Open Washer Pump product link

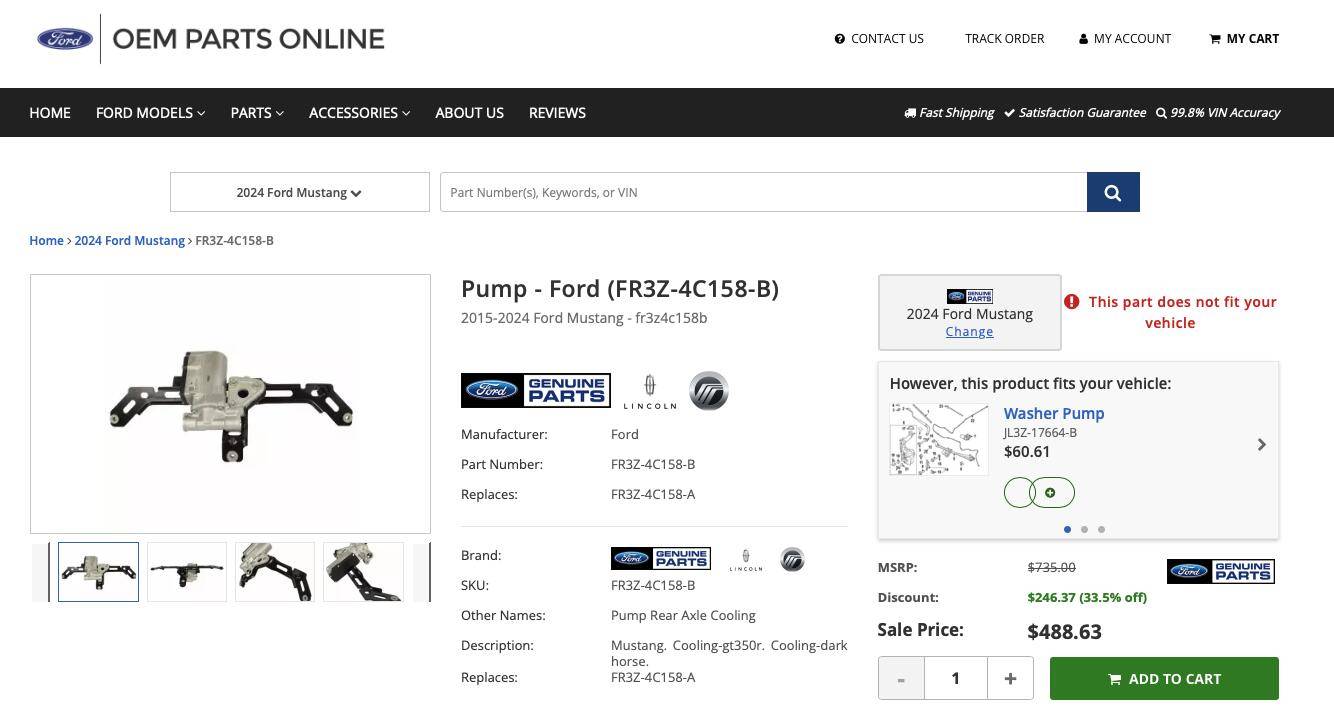click(1054, 413)
